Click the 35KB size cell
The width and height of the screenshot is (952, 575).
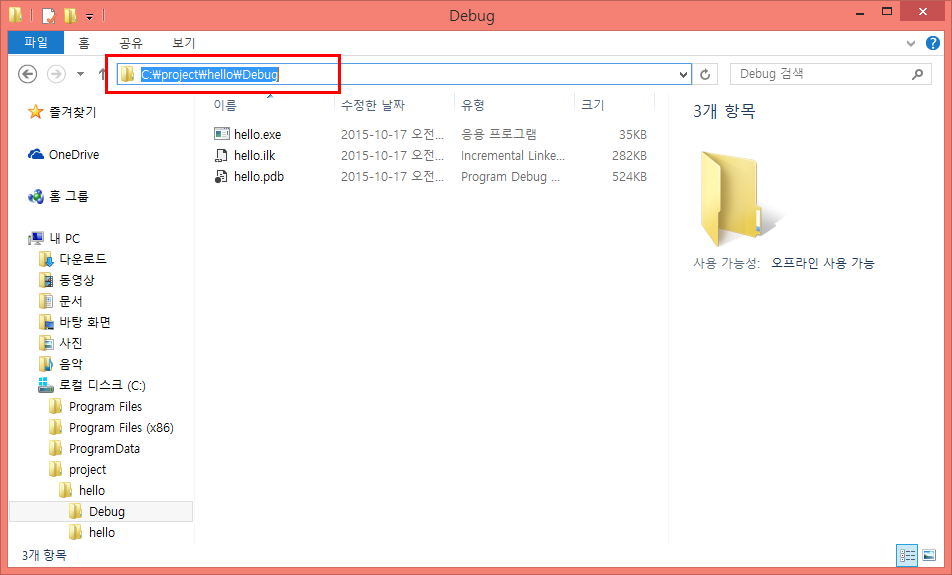tap(633, 134)
